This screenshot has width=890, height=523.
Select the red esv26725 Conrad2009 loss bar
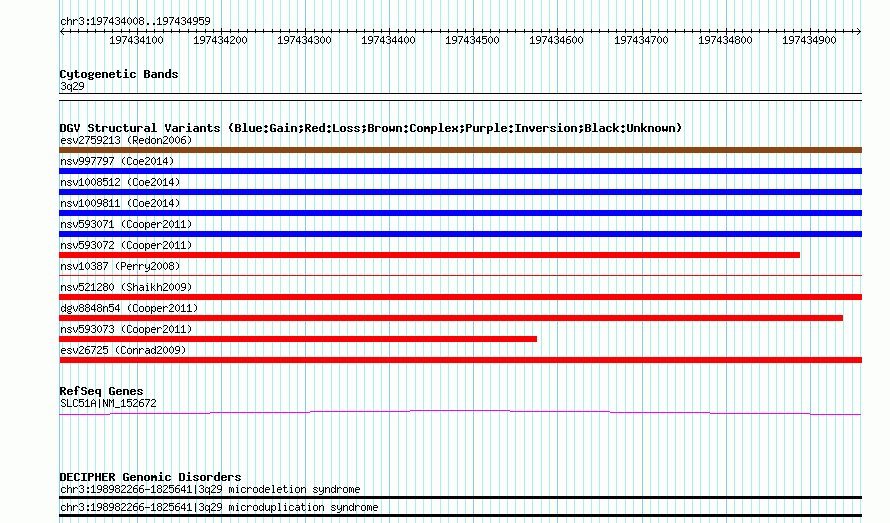460,360
